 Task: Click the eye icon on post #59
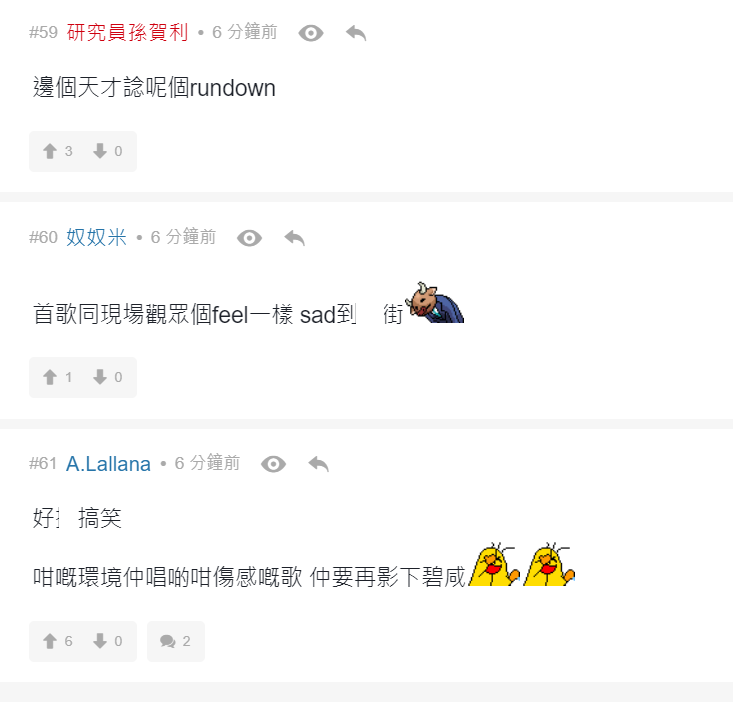coord(311,33)
